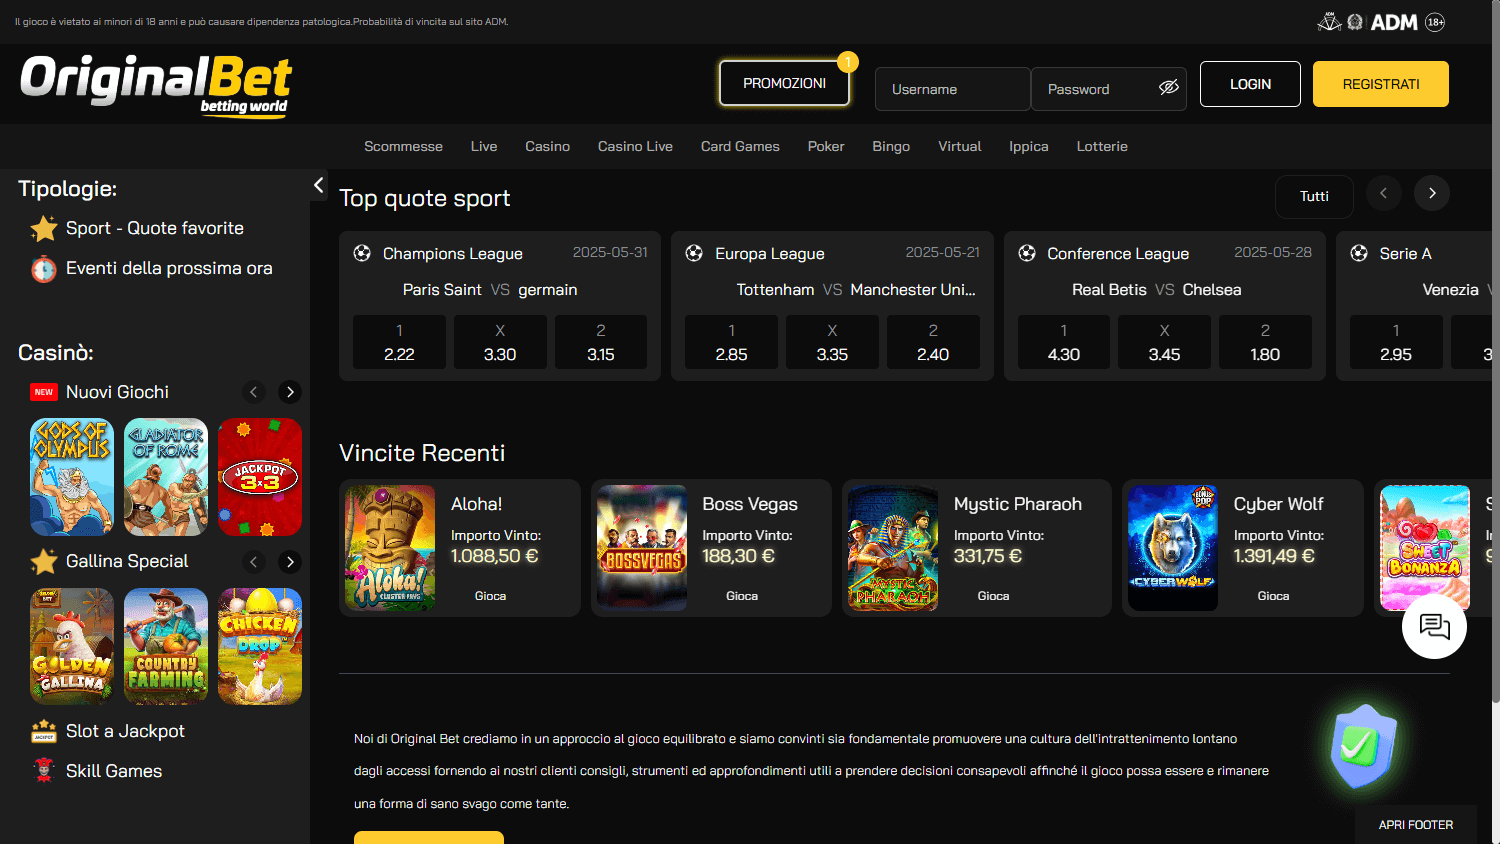Open the Bingo section

point(891,146)
